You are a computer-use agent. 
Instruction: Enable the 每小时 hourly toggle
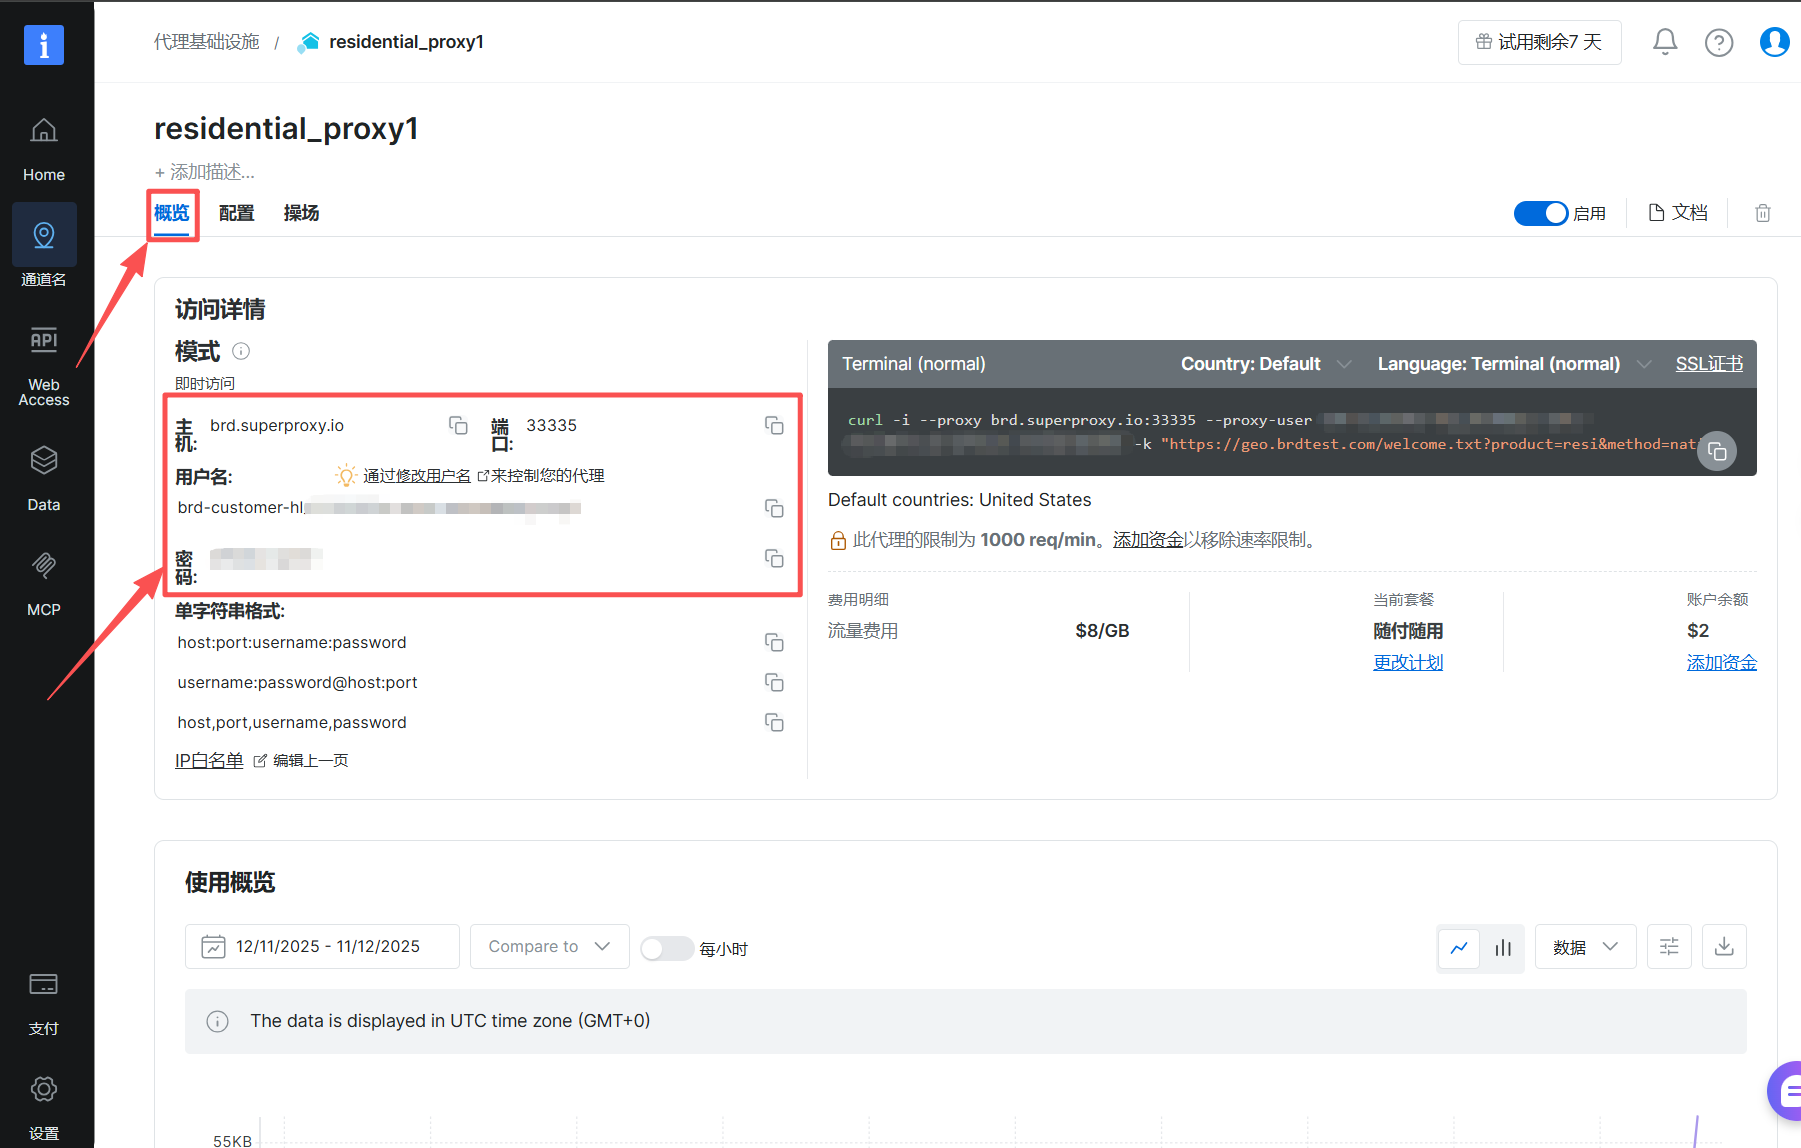point(666,948)
